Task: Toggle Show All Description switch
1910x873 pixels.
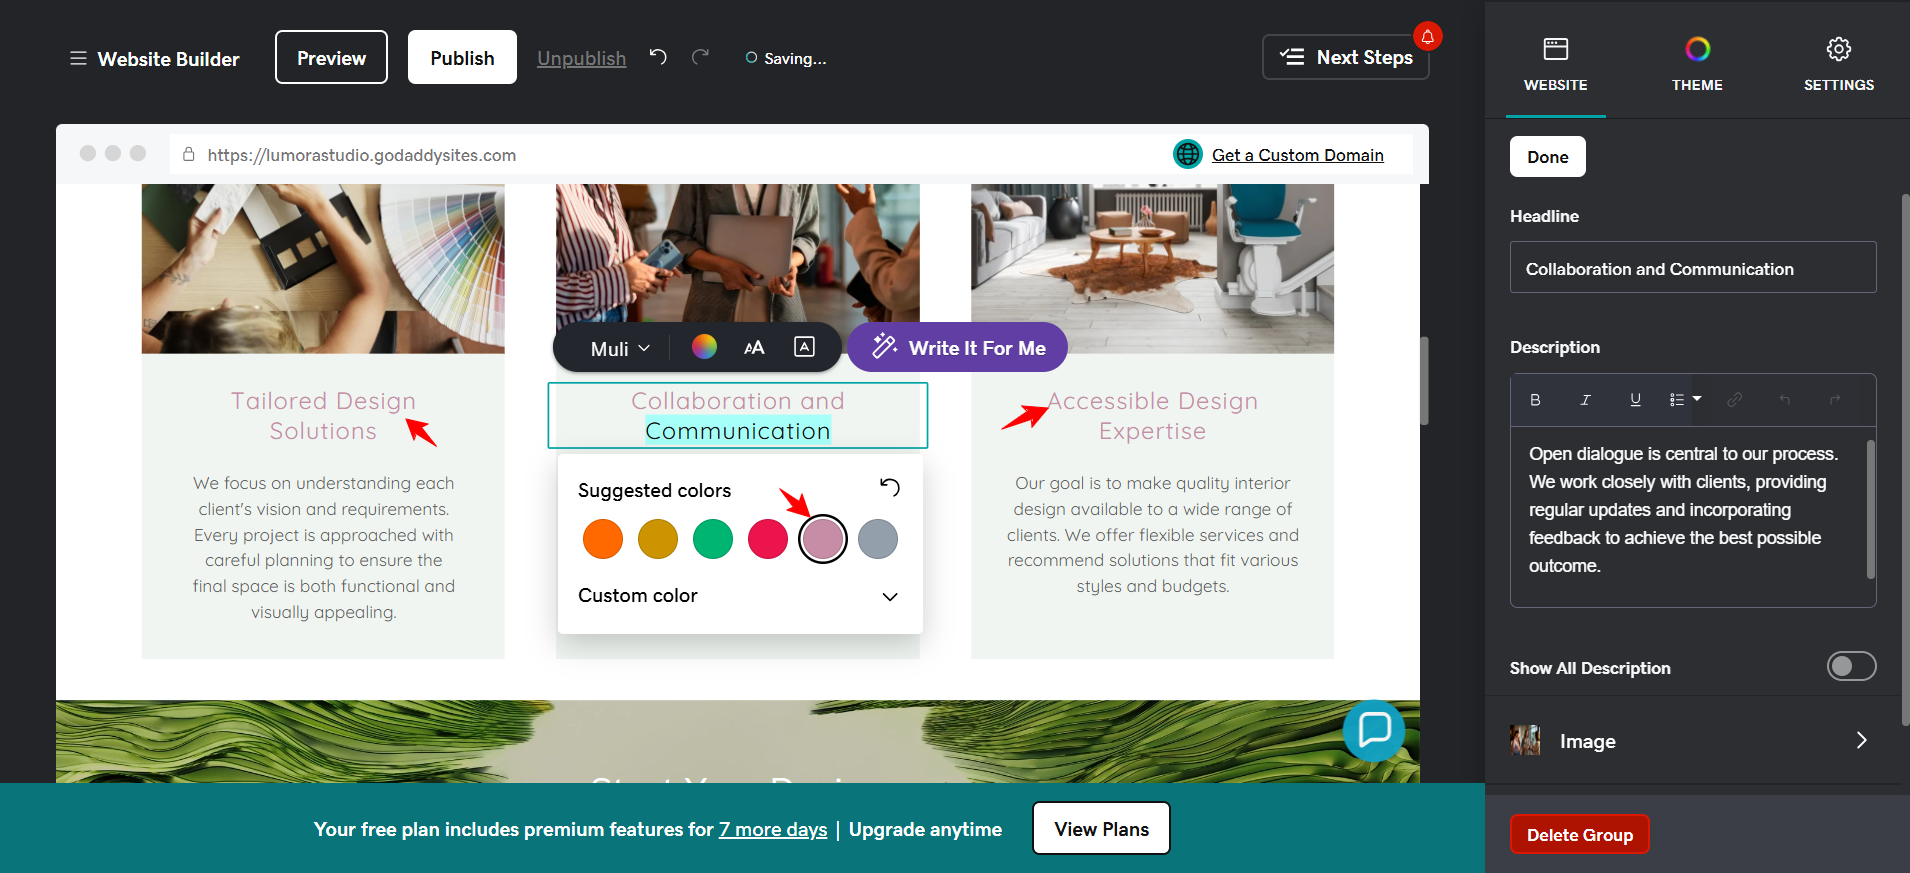Action: coord(1851,666)
